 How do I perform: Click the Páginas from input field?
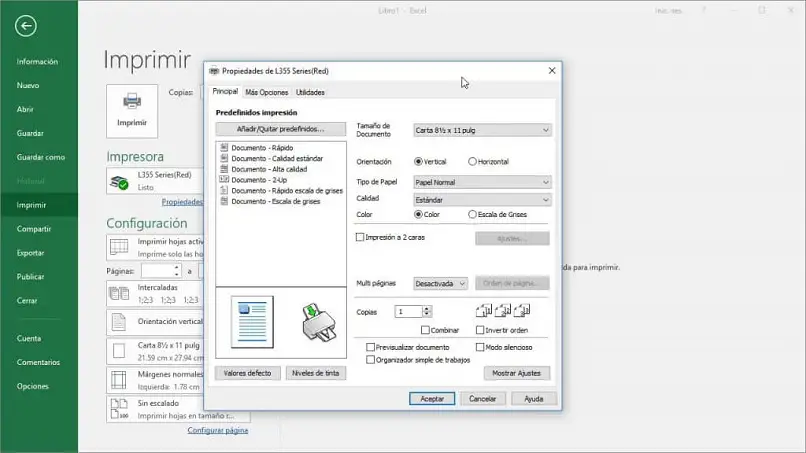157,270
